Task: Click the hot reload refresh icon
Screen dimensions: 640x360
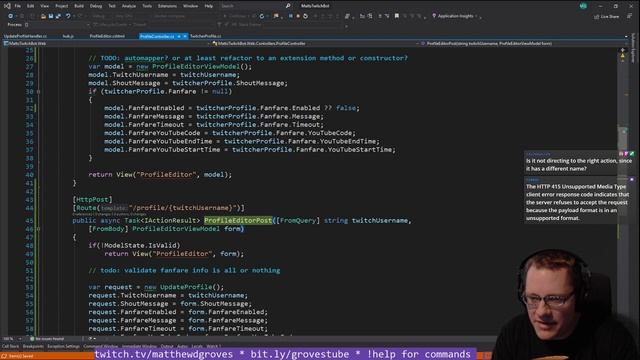Action: click(x=262, y=16)
